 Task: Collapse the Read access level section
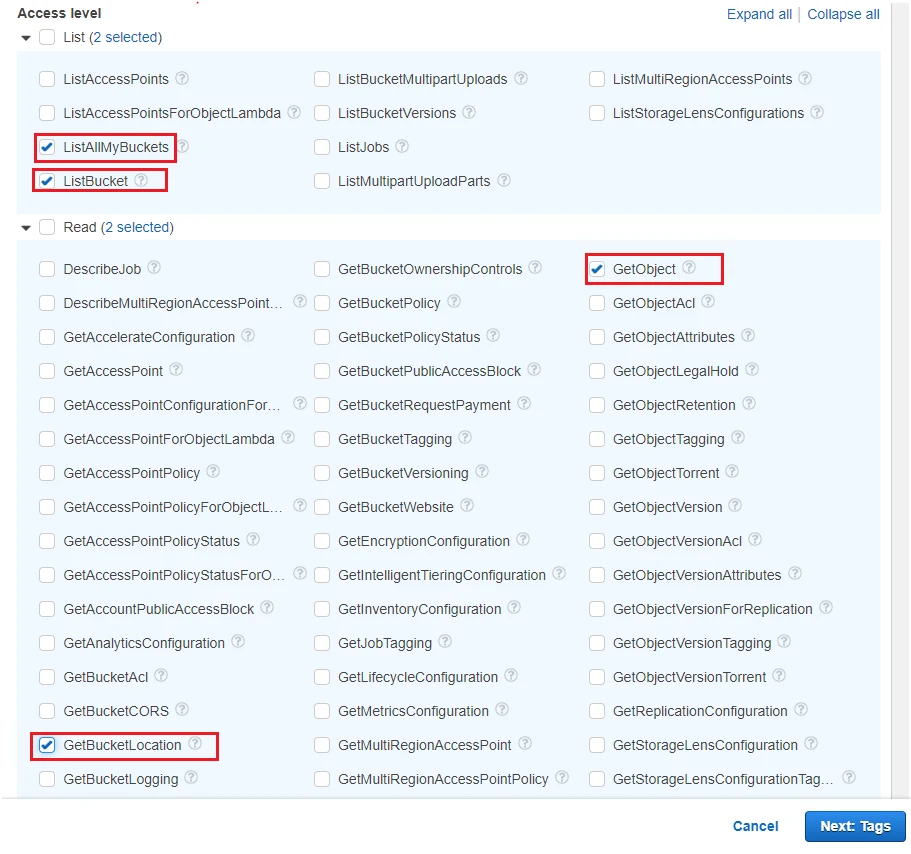(26, 228)
